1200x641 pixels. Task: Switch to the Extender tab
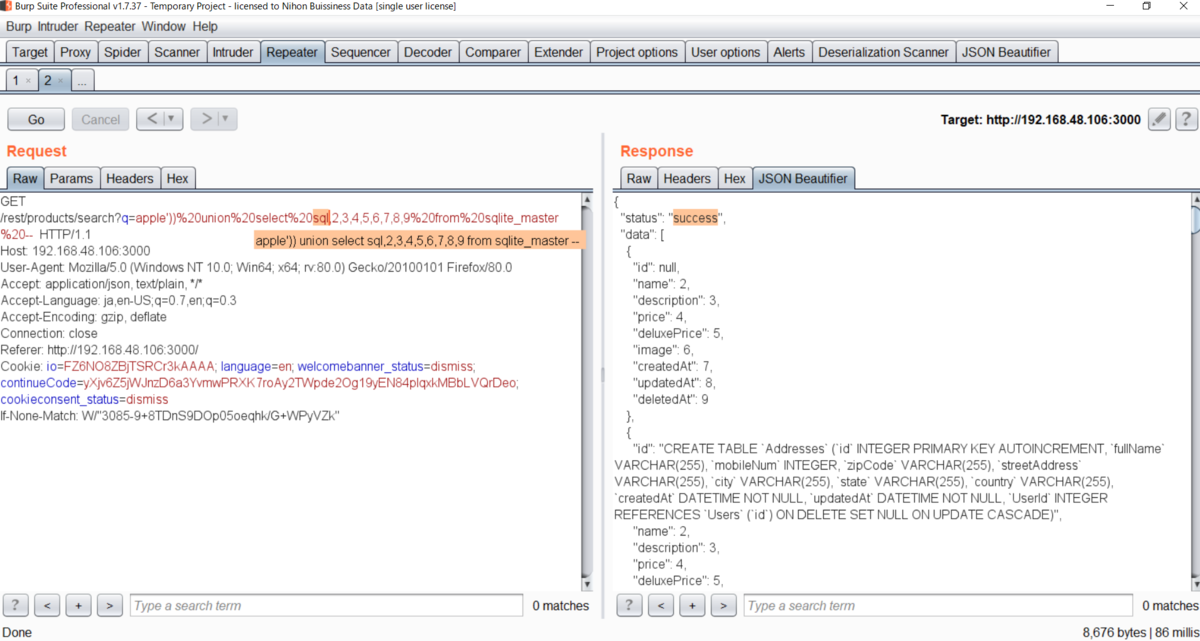tap(558, 52)
